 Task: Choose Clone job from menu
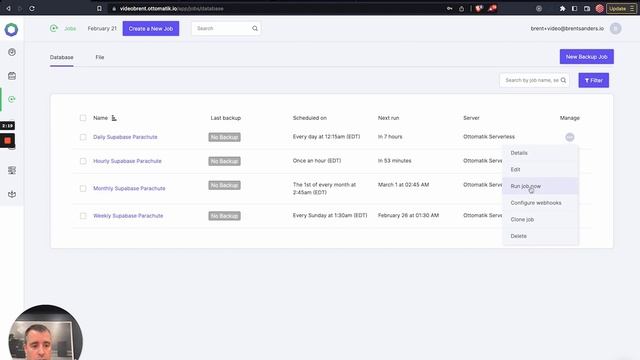coord(540,220)
